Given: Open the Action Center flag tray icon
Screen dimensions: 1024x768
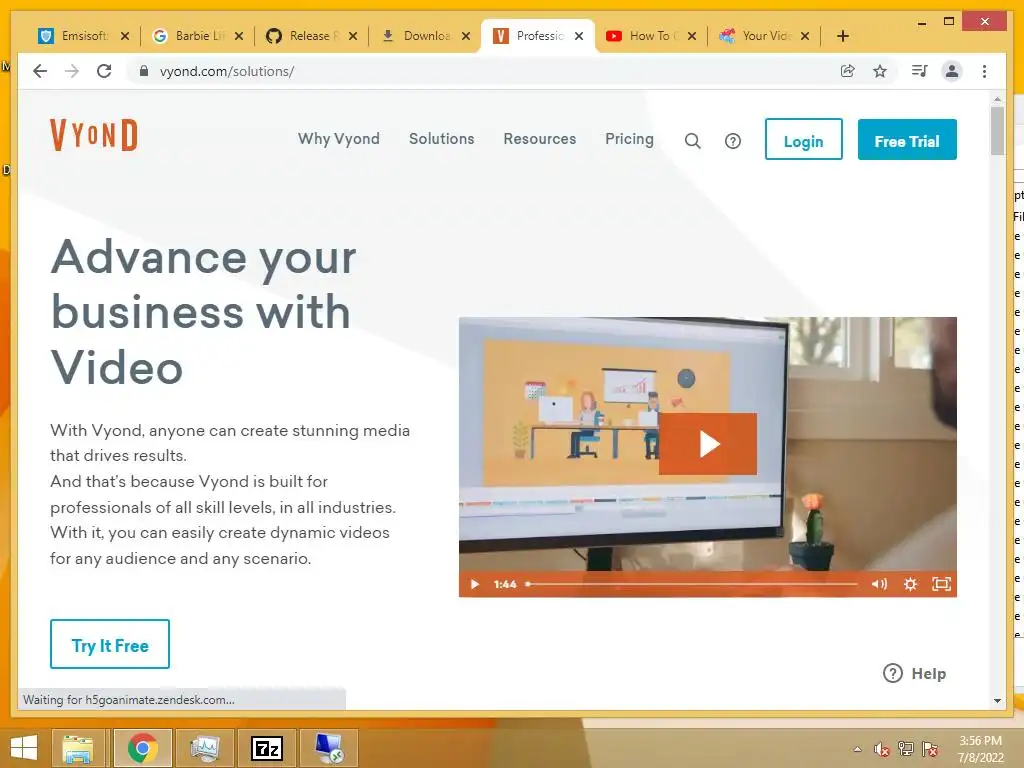Looking at the screenshot, I should point(930,749).
